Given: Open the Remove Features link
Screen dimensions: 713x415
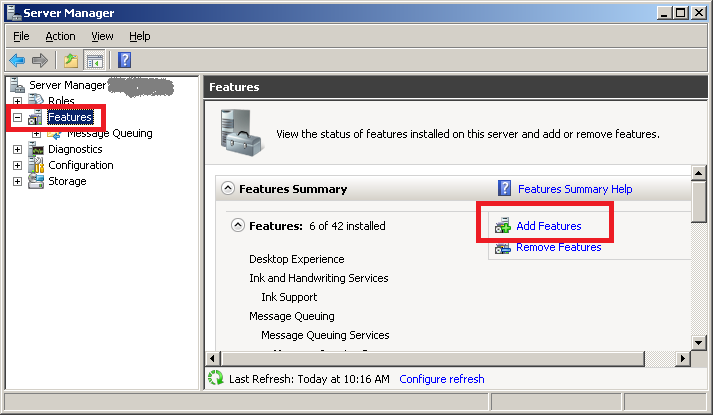Looking at the screenshot, I should tap(558, 247).
